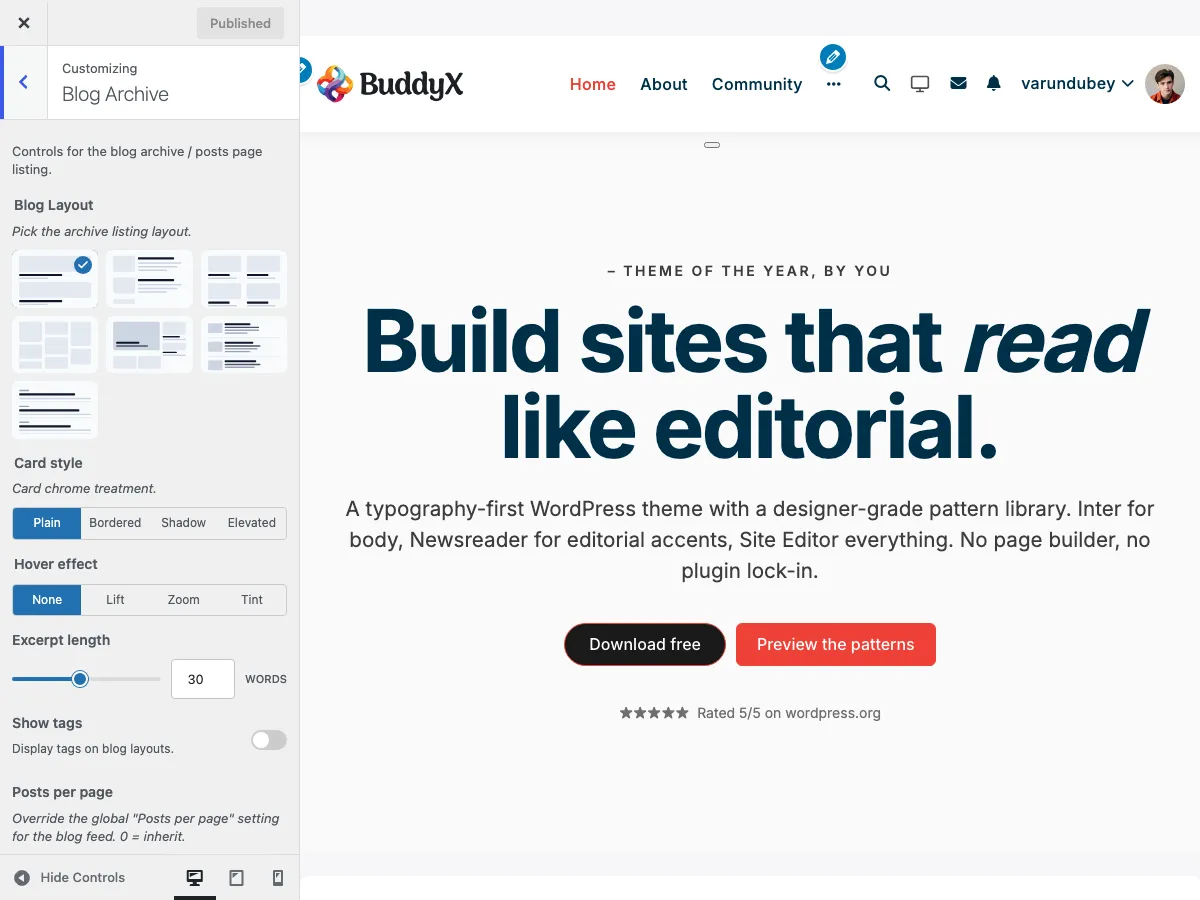Click the search magnifier icon in header
The width and height of the screenshot is (1200, 900).
click(882, 83)
